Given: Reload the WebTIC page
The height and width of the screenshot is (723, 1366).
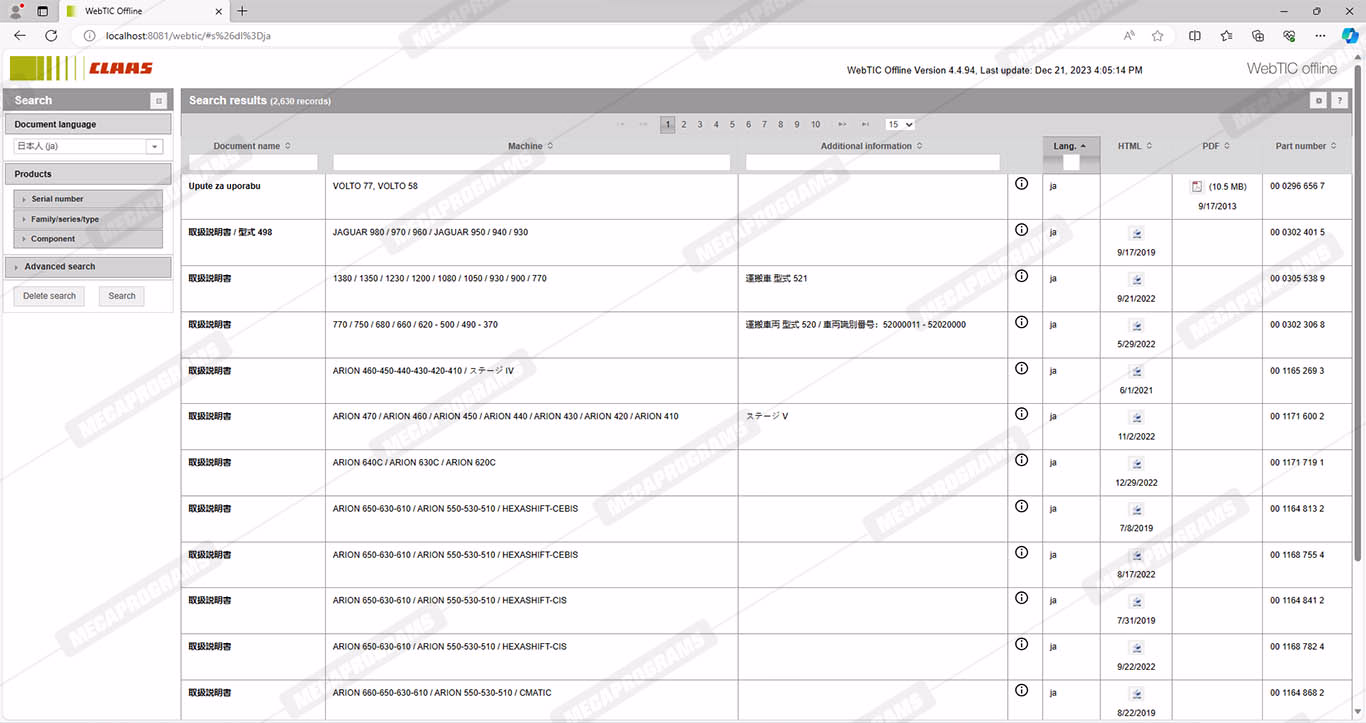Looking at the screenshot, I should click(x=51, y=35).
